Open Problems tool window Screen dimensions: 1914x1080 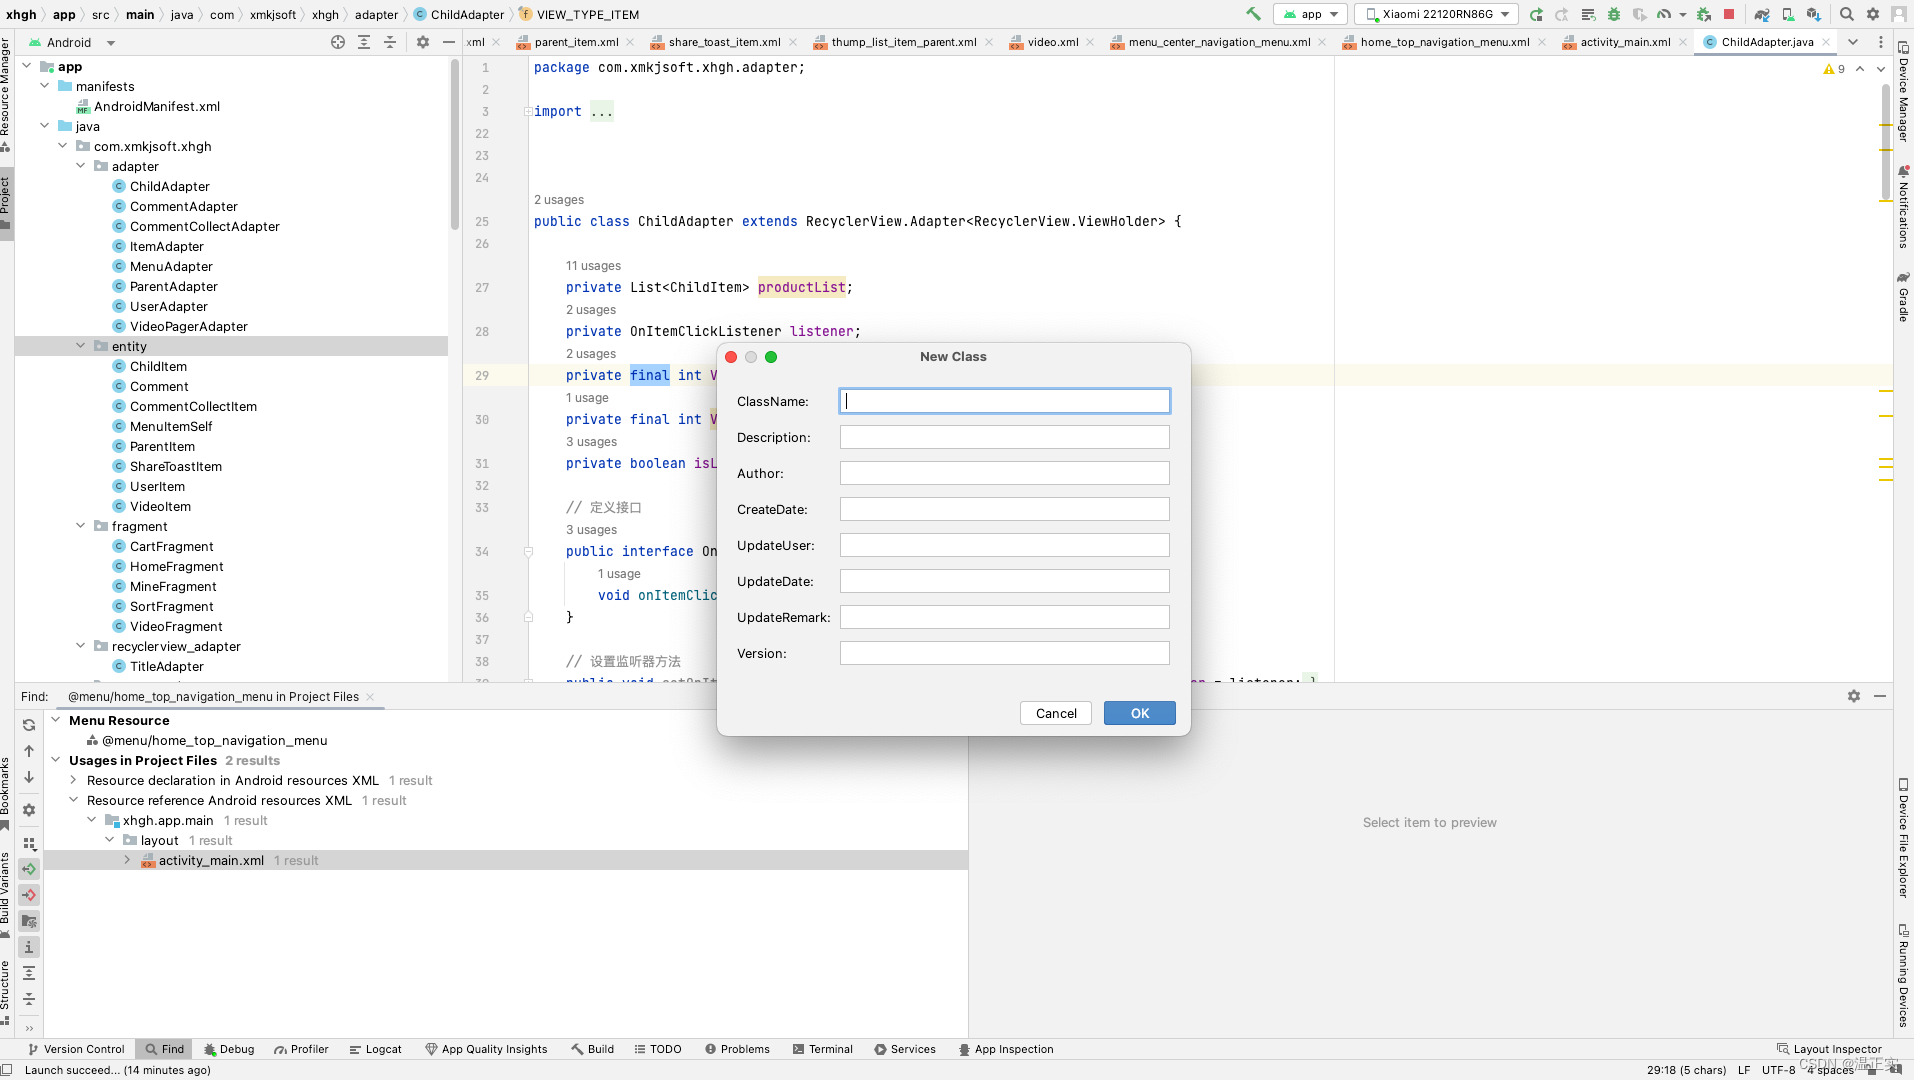(737, 1049)
